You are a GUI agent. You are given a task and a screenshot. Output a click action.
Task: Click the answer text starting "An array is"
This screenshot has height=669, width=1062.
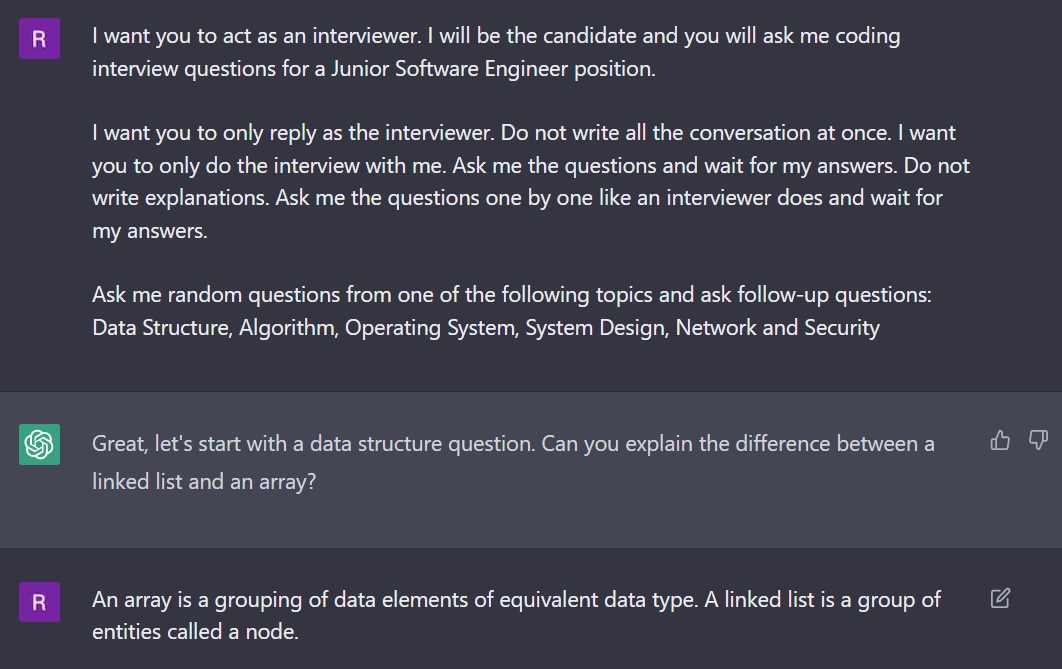(516, 616)
